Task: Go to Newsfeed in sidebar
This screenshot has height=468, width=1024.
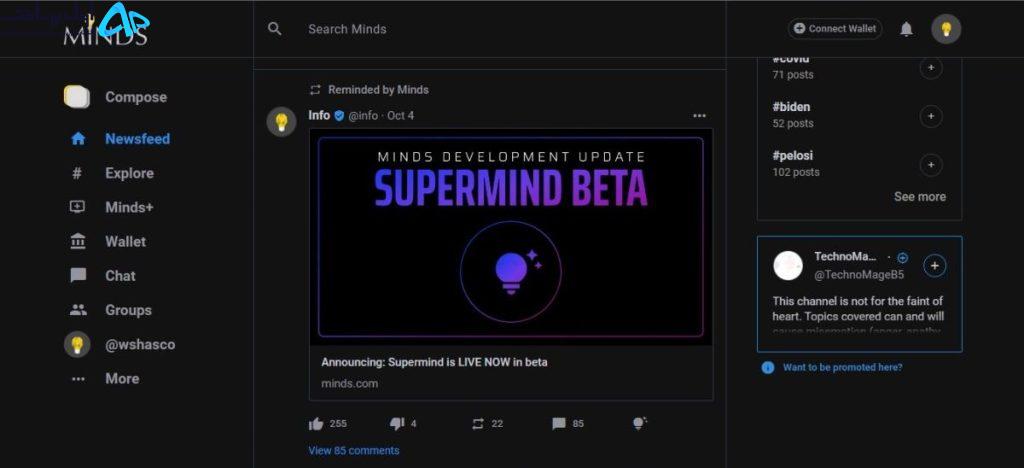Action: coord(137,139)
